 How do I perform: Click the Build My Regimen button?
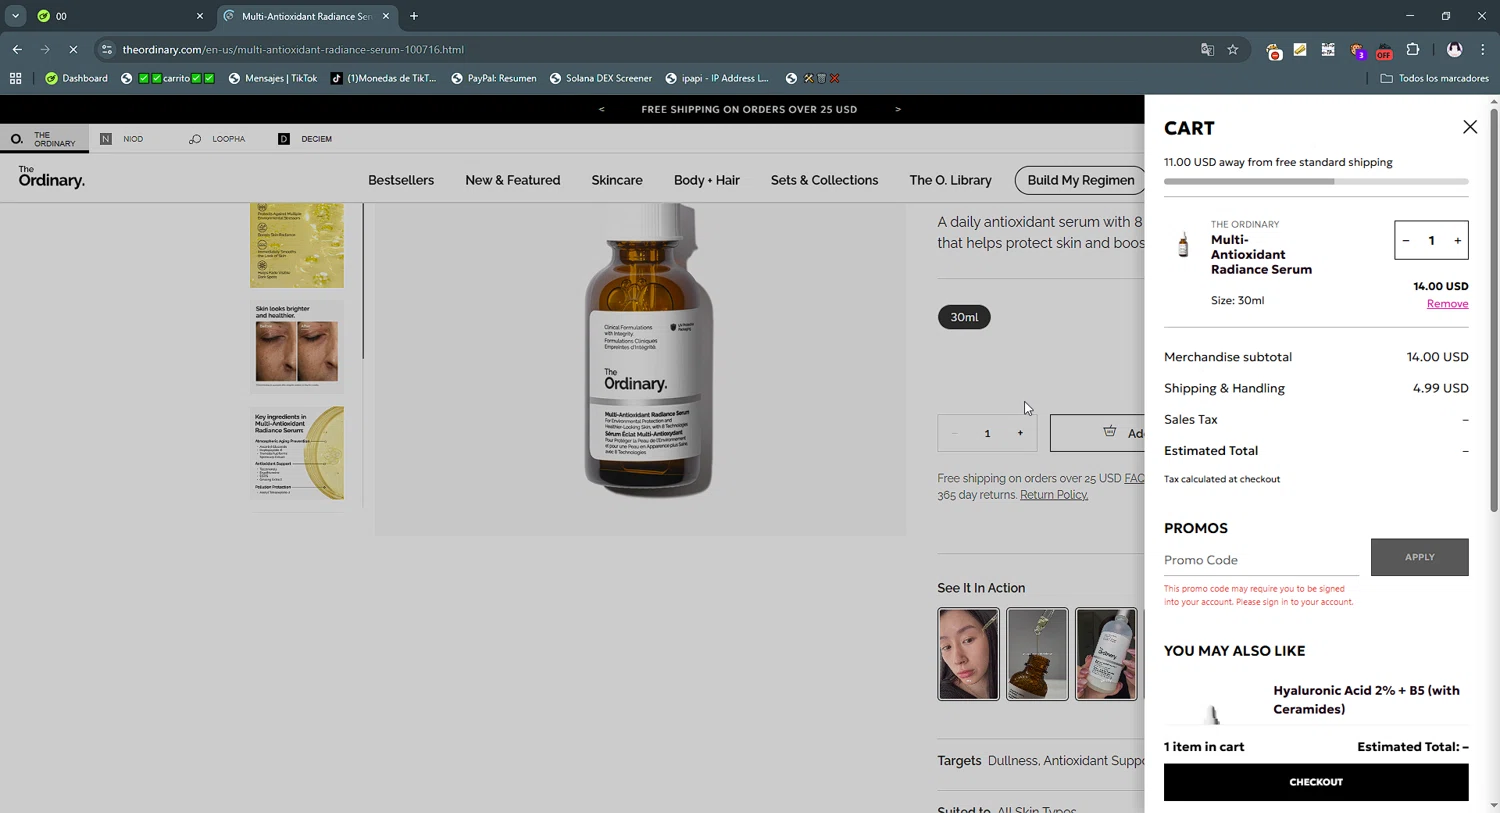coord(1080,180)
